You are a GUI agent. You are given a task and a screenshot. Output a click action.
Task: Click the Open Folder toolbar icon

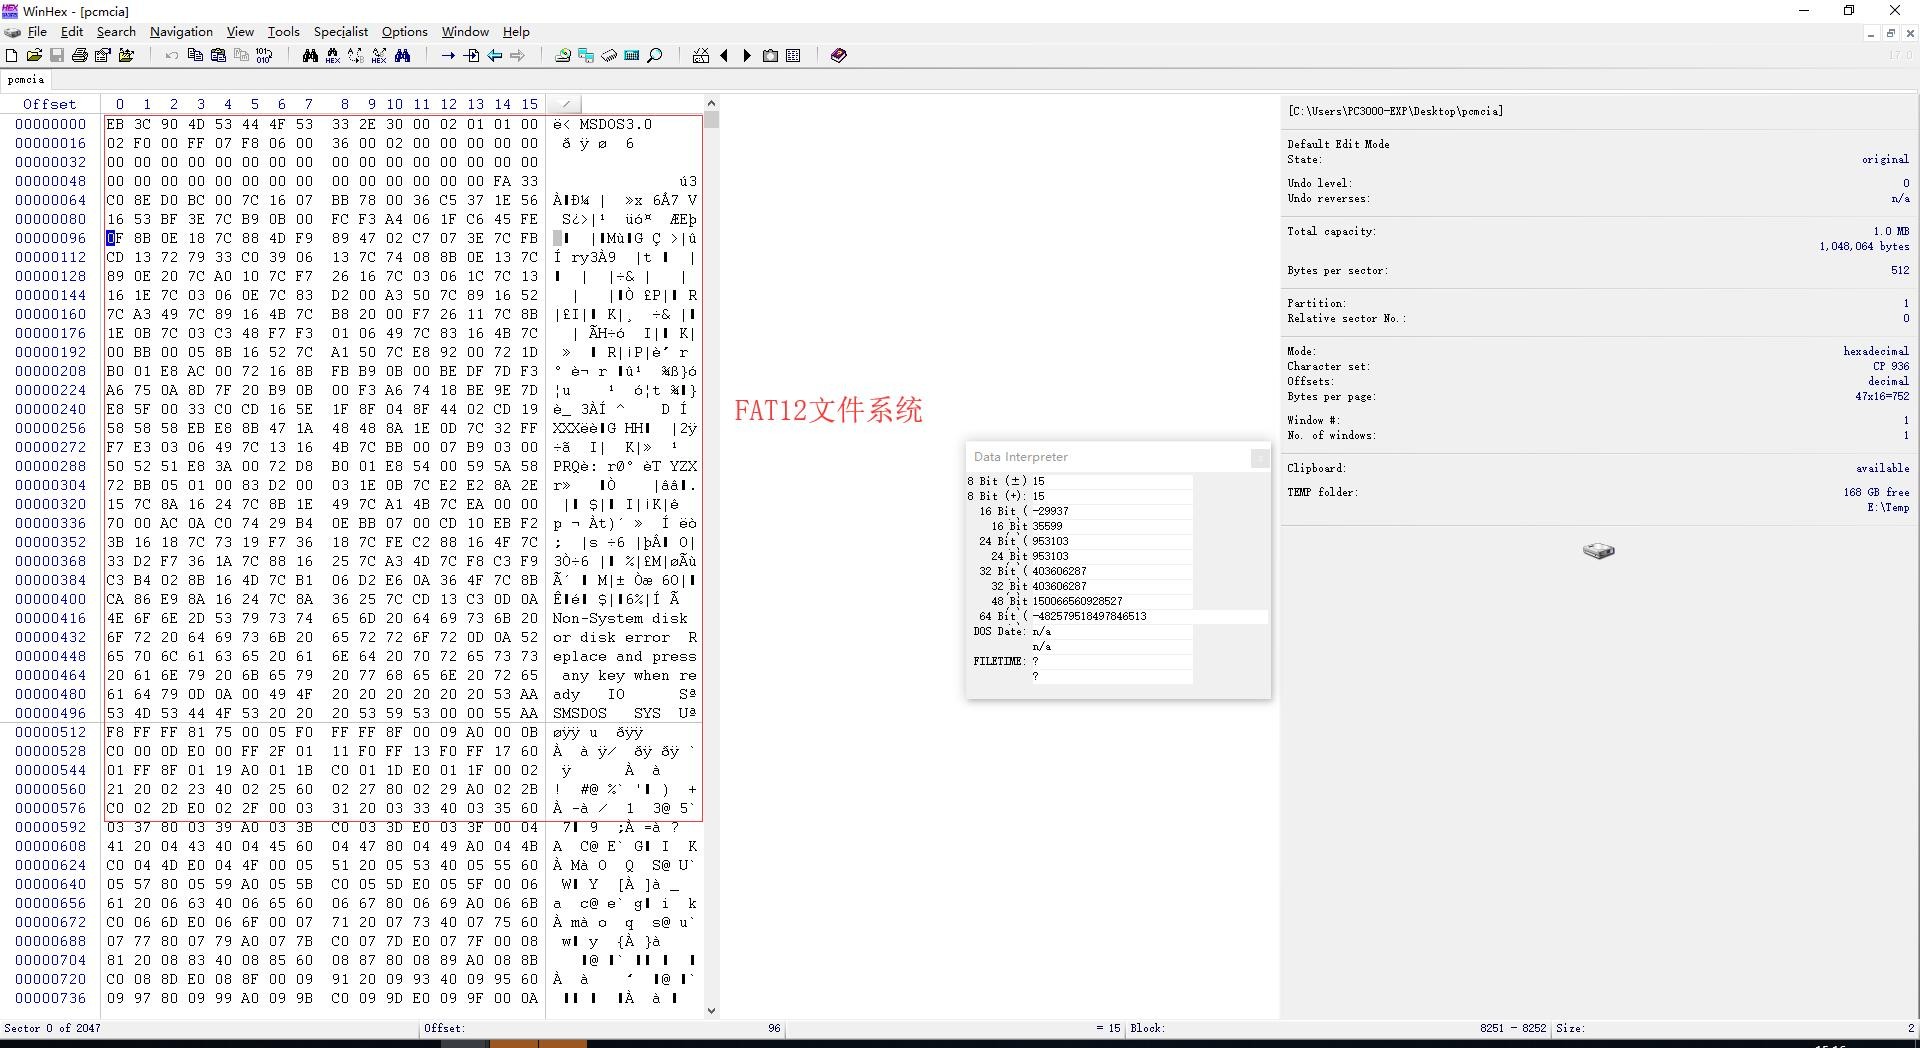click(126, 56)
